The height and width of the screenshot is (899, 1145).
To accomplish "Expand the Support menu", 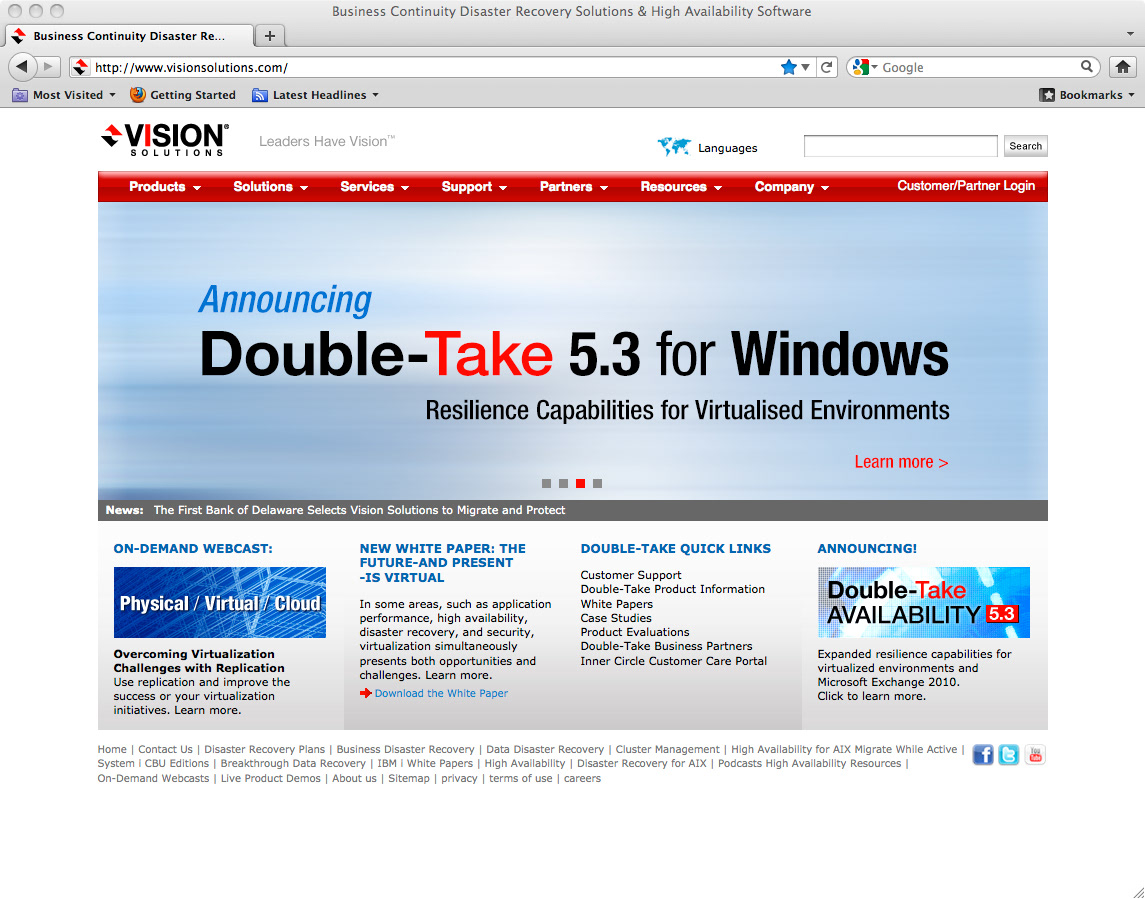I will 474,187.
